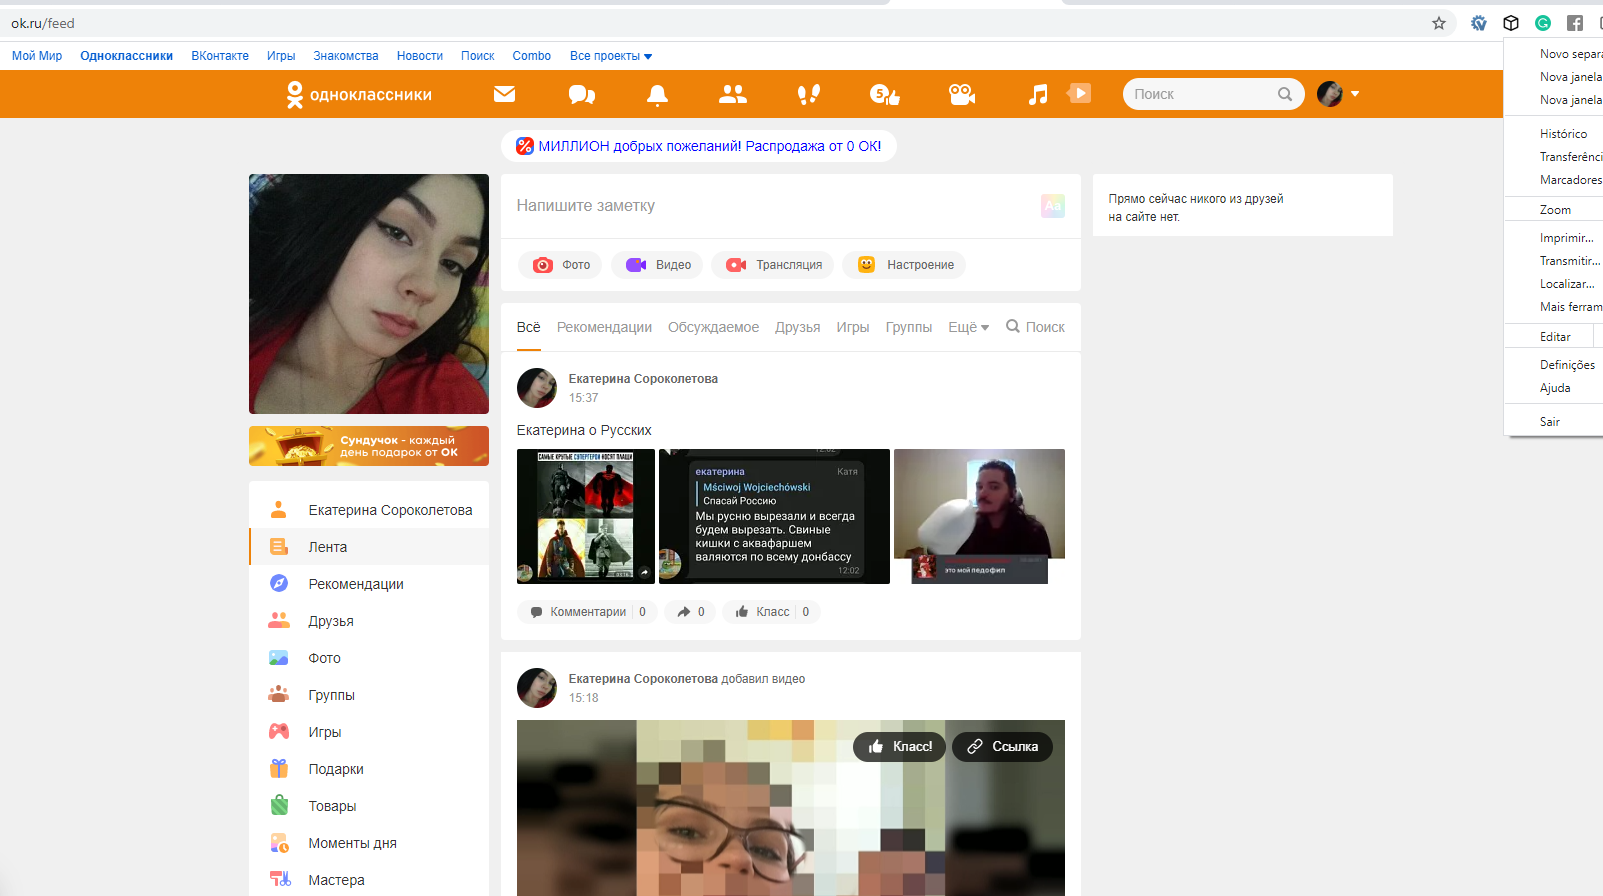1603x896 pixels.
Task: Expand the Ещё feed filter dropdown
Action: tap(968, 327)
